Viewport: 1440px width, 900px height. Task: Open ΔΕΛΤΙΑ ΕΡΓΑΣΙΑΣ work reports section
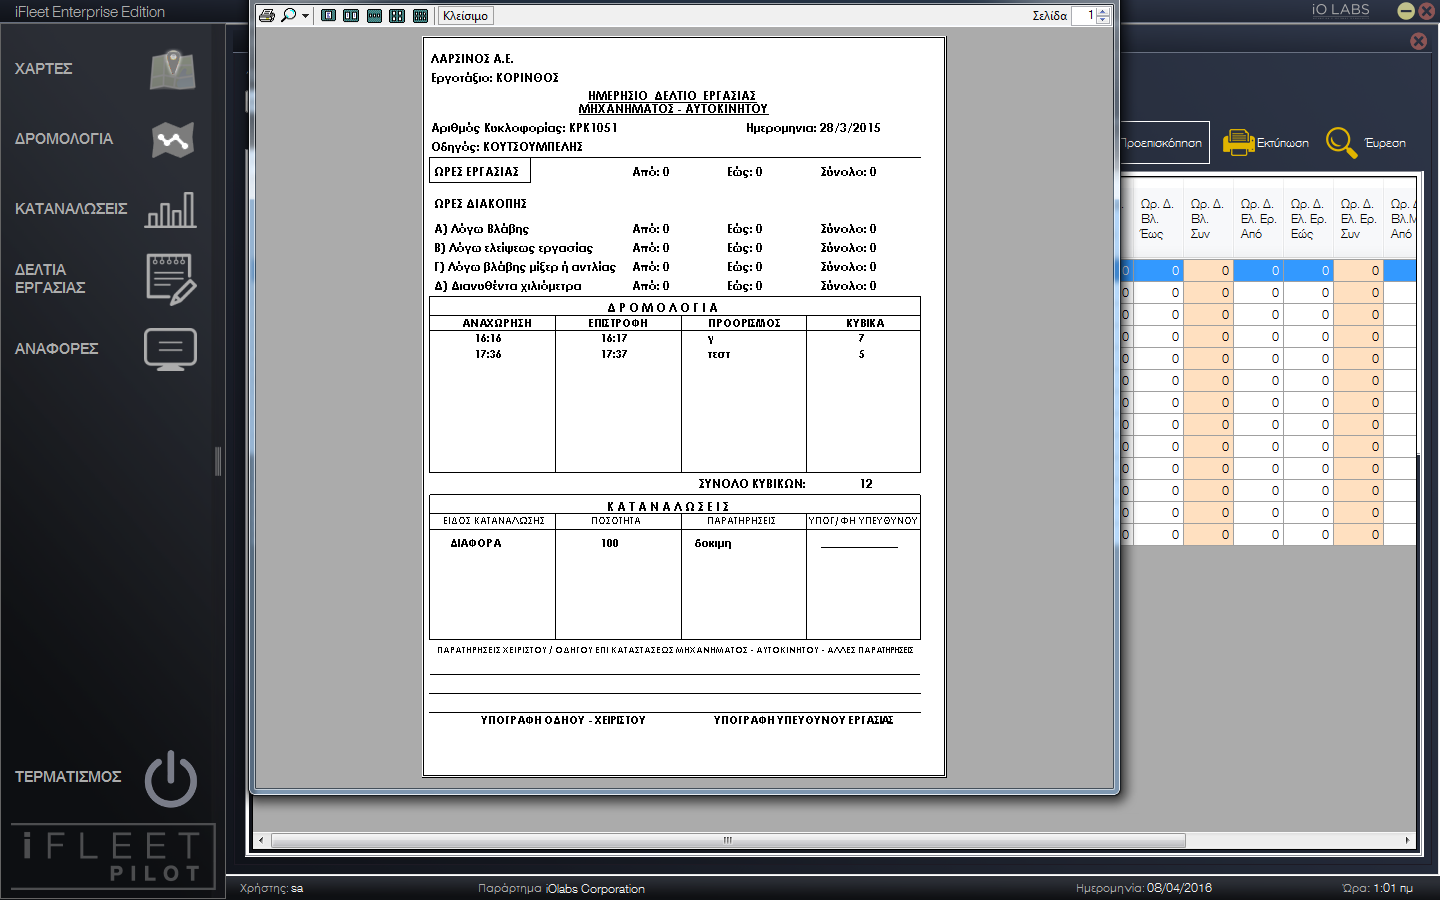(x=105, y=279)
